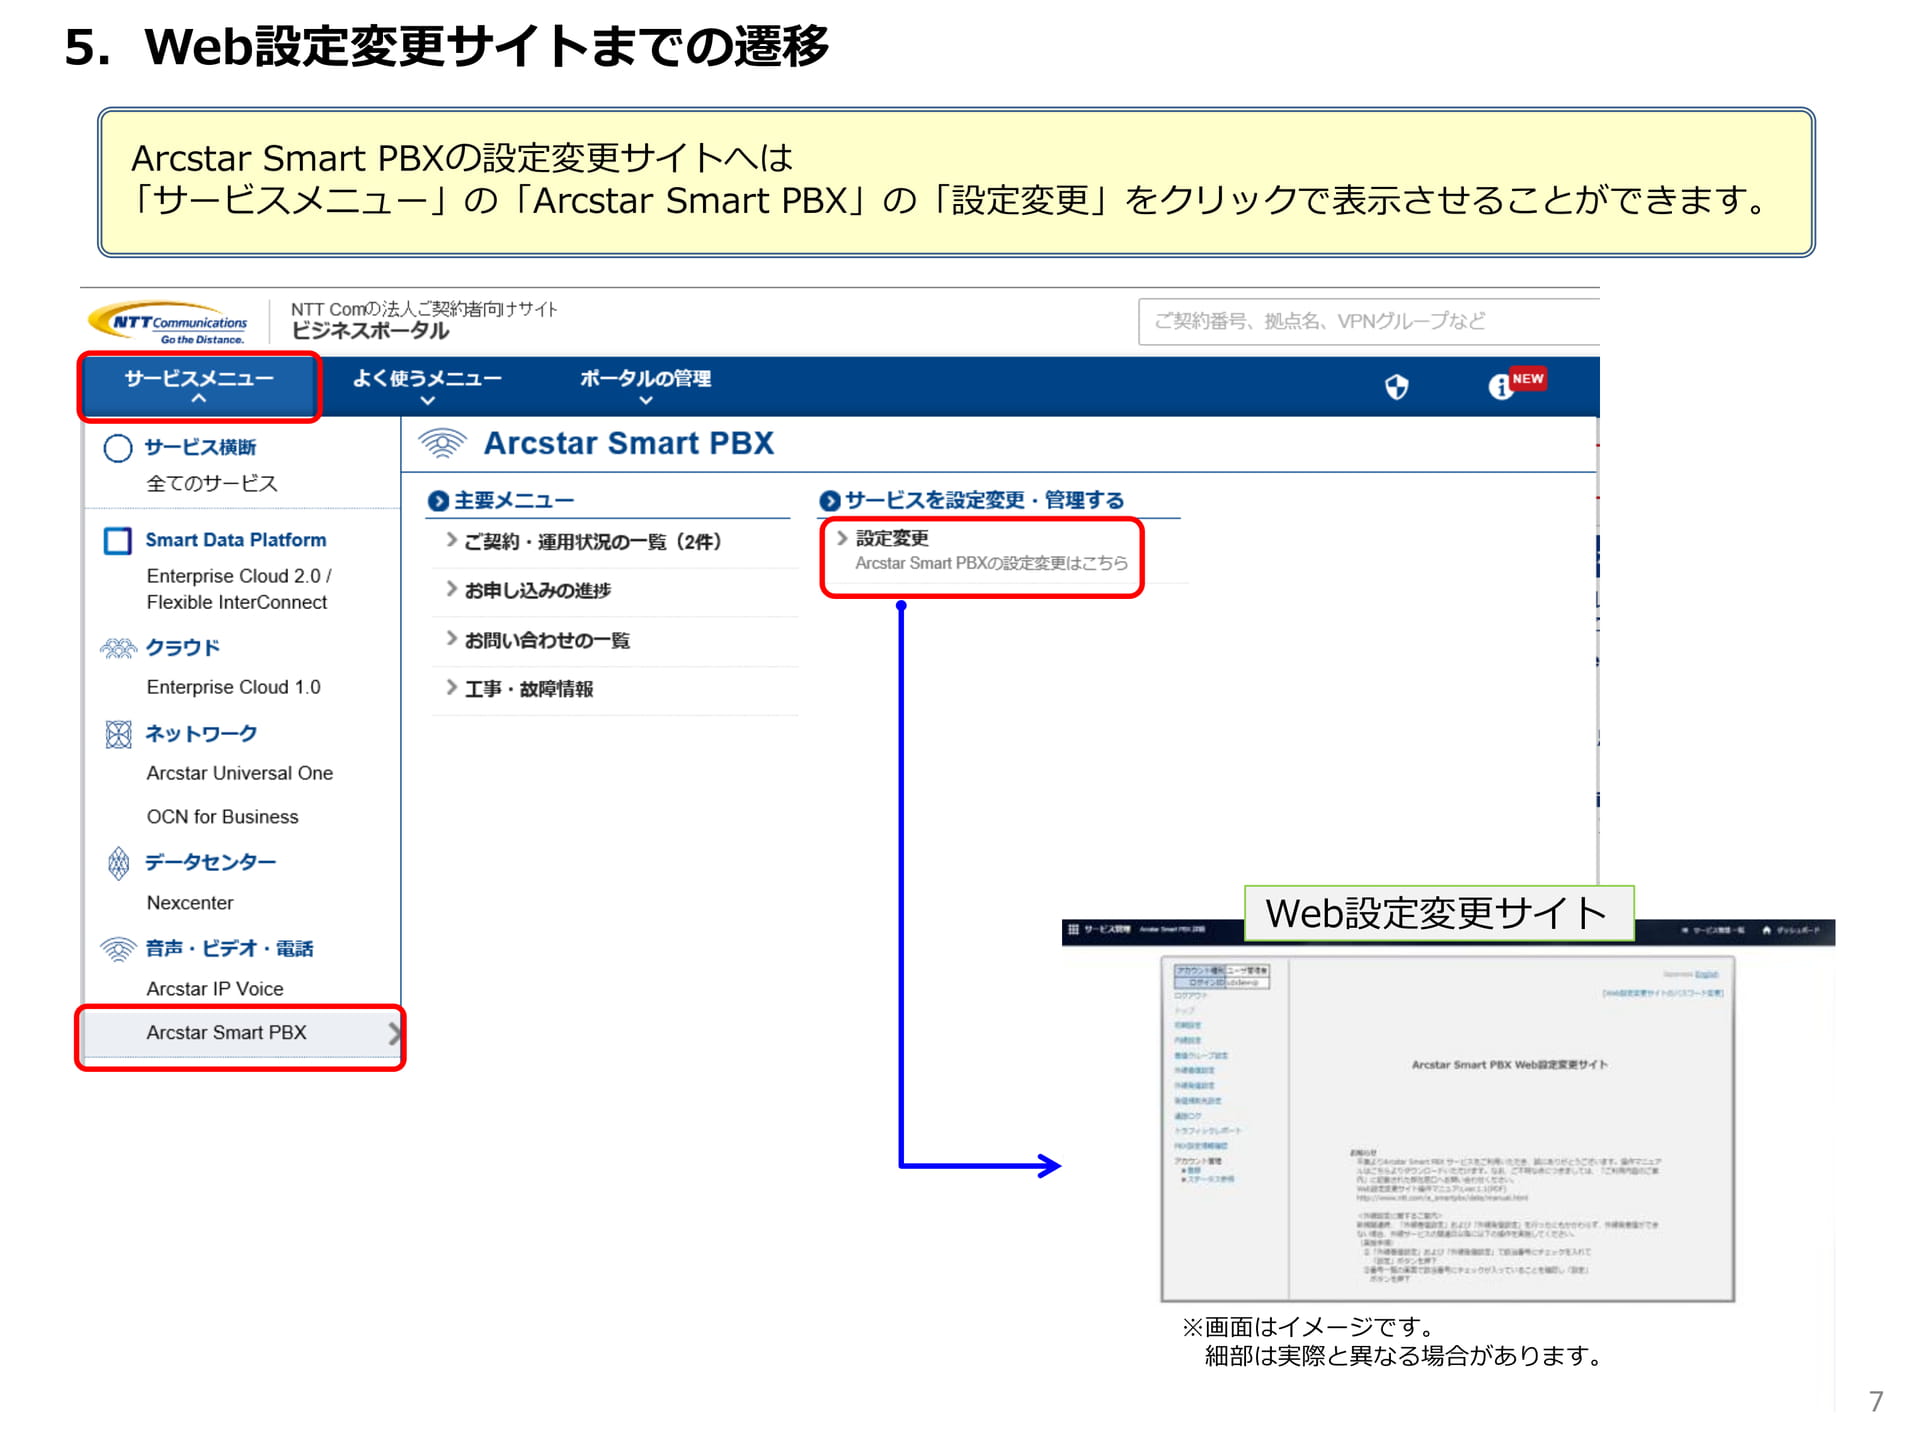The image size is (1920, 1436).
Task: Open the information icon with NEW badge
Action: (1515, 384)
